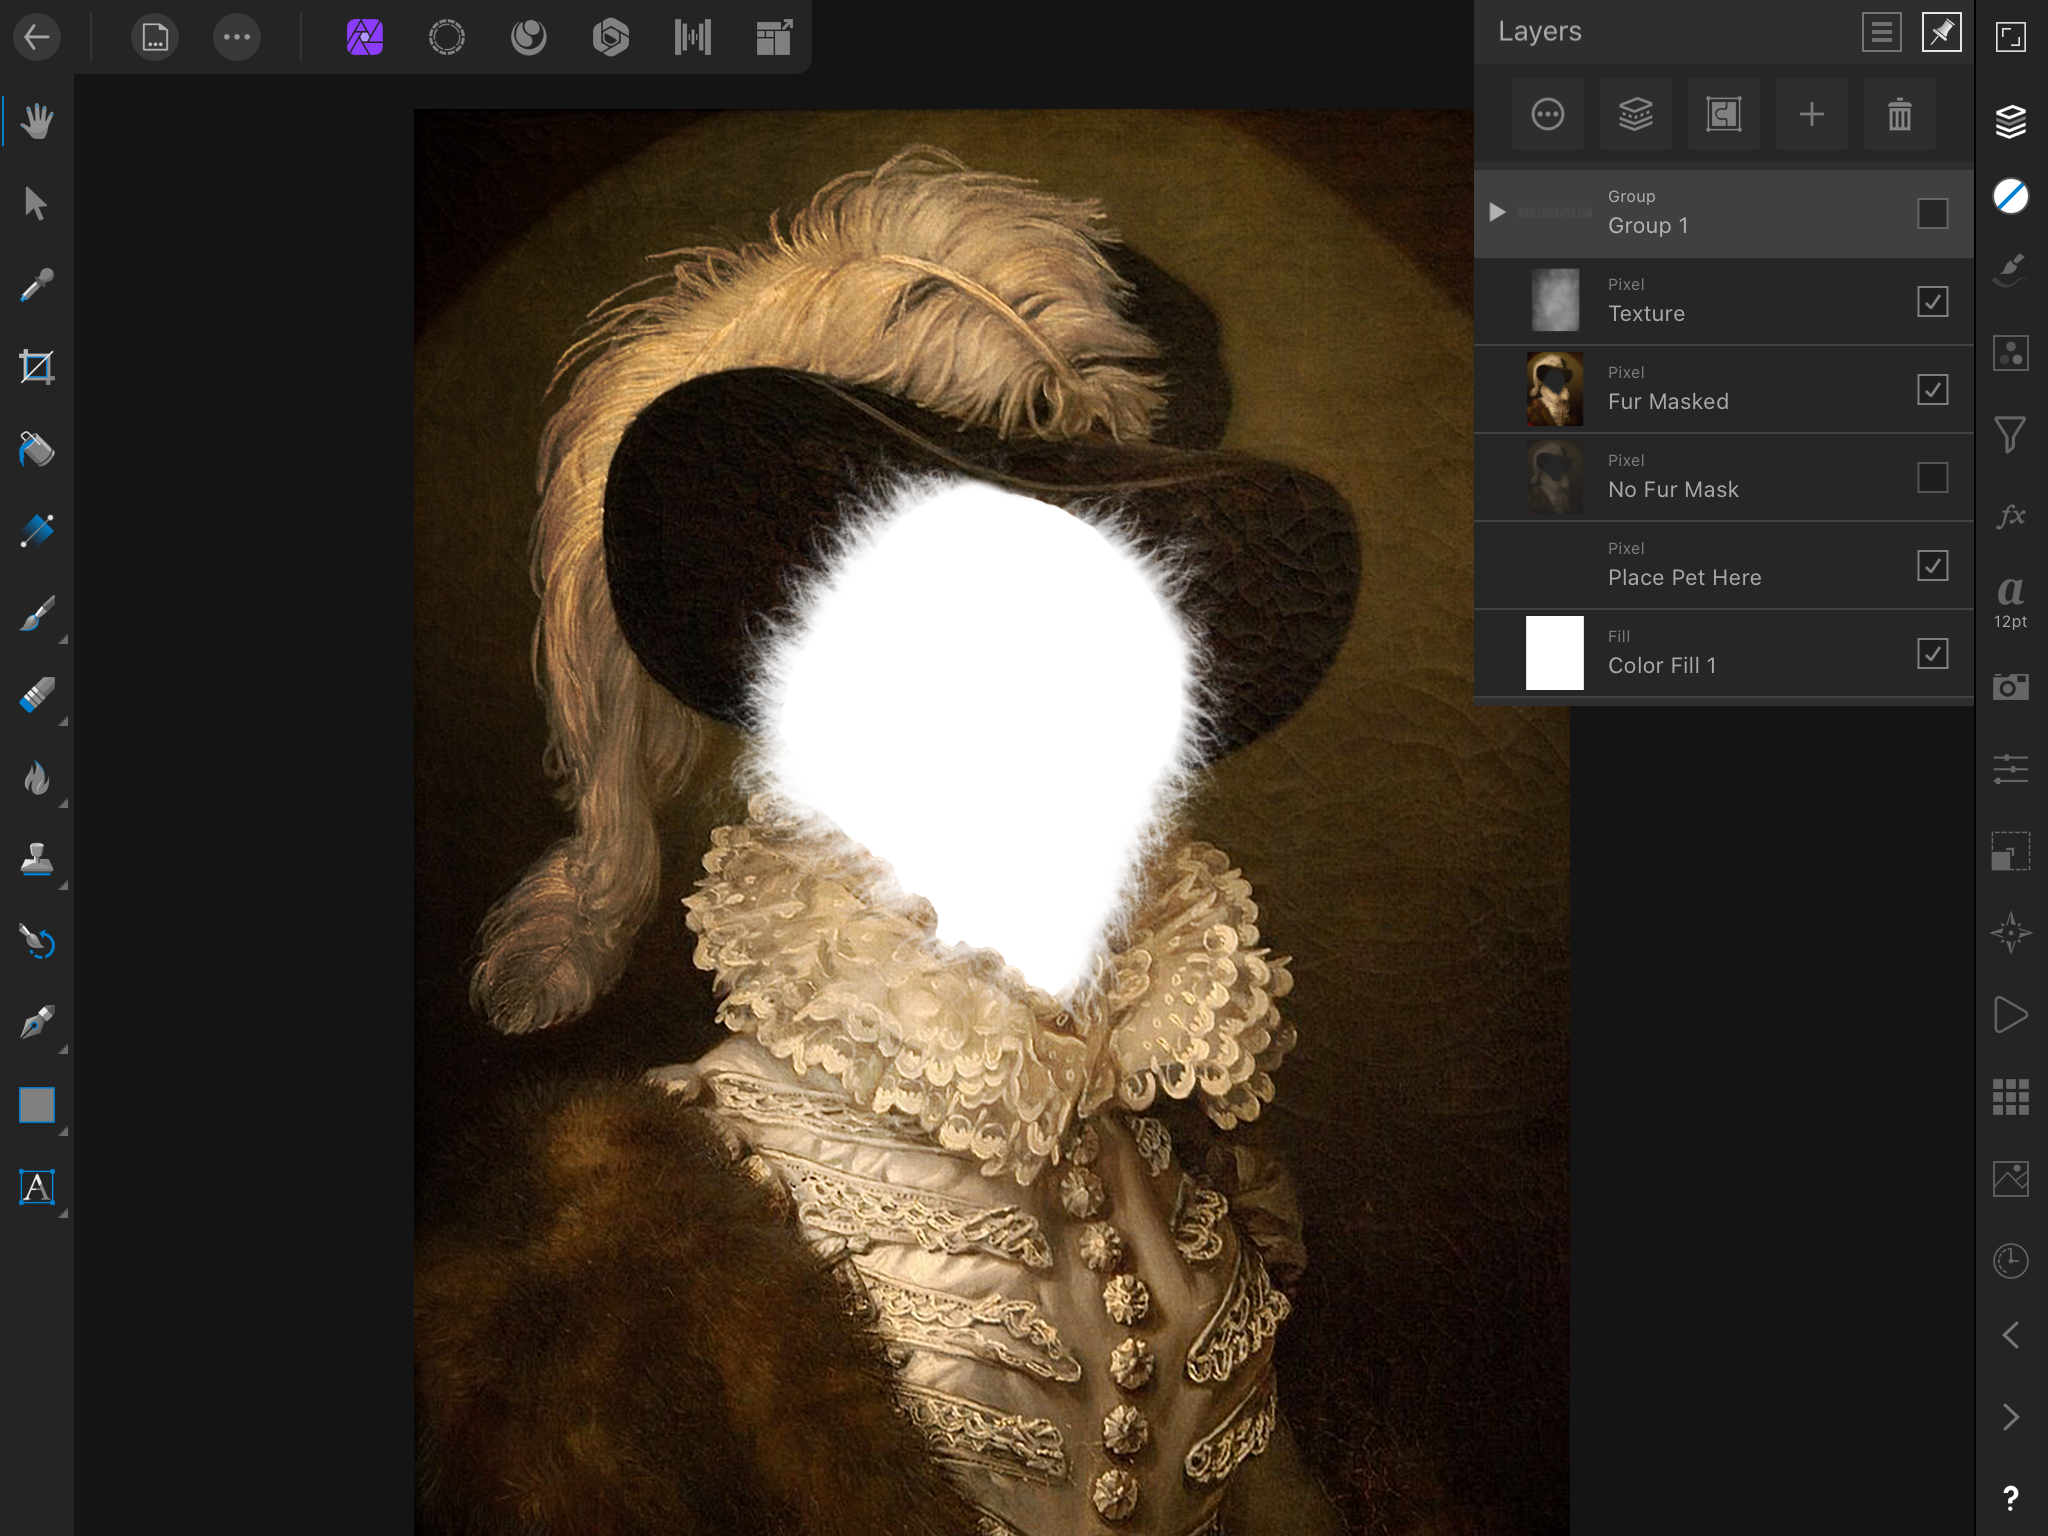Open the Filters funnel studio
The image size is (2048, 1536).
(x=2011, y=435)
